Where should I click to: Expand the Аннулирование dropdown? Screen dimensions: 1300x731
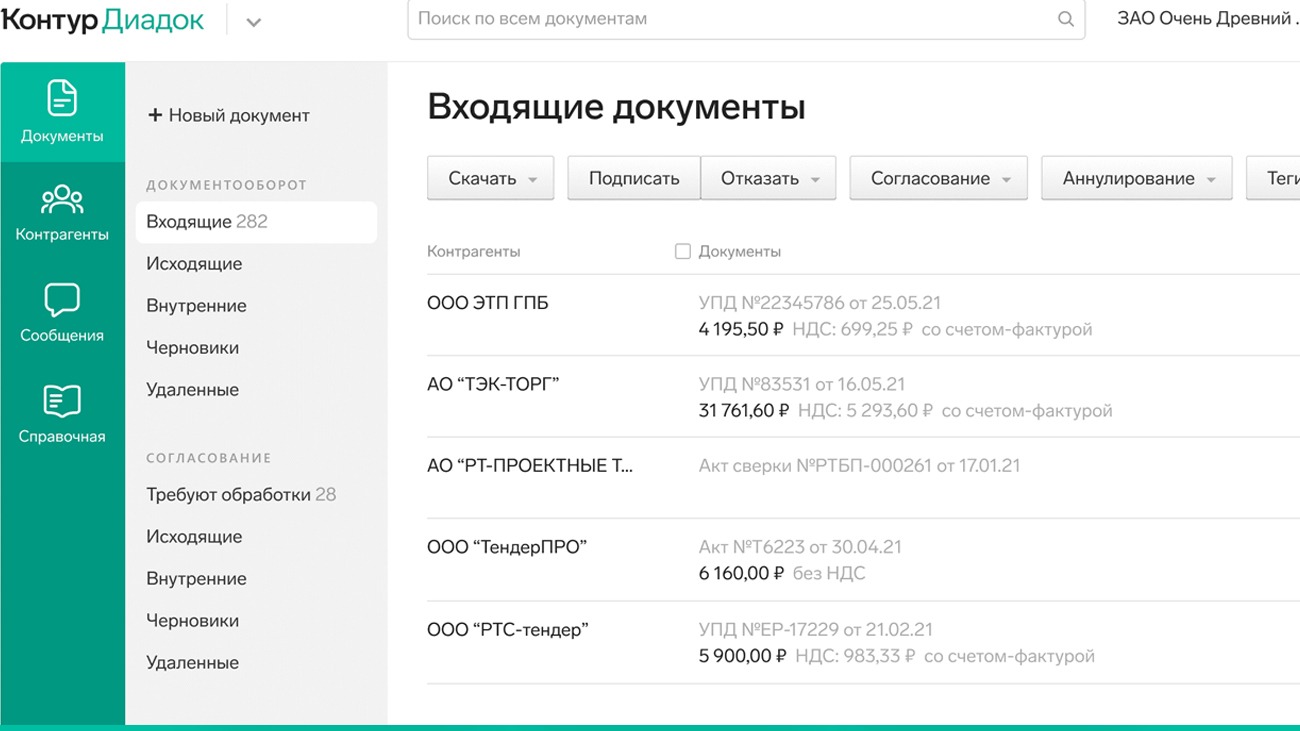coord(1136,179)
